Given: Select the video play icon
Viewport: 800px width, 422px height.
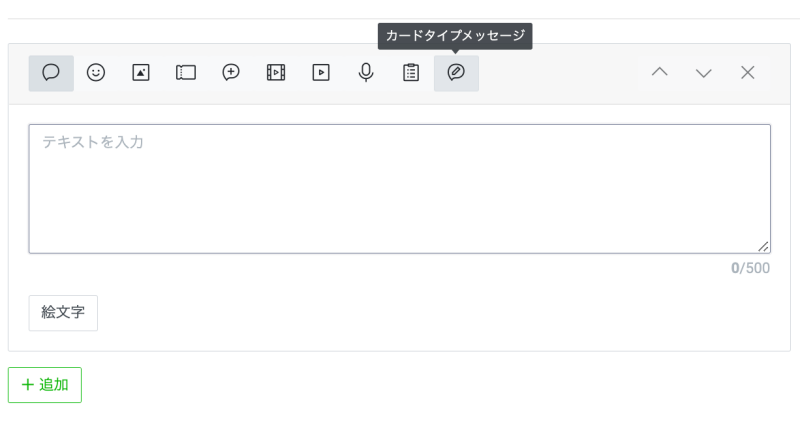Looking at the screenshot, I should [x=321, y=73].
